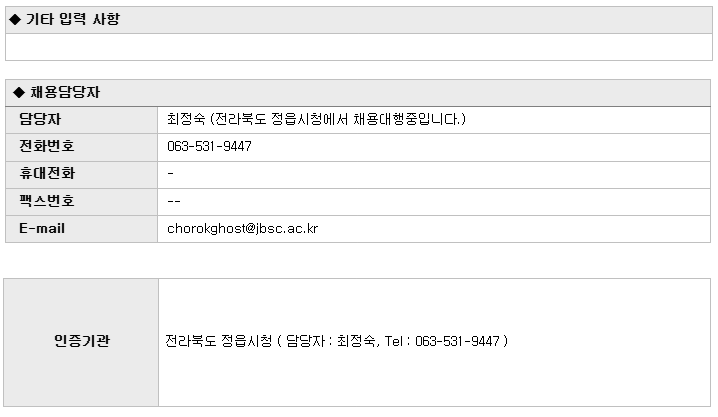Click the 인증기관 label cell
Viewport: 718px width, 417px height.
(x=82, y=341)
